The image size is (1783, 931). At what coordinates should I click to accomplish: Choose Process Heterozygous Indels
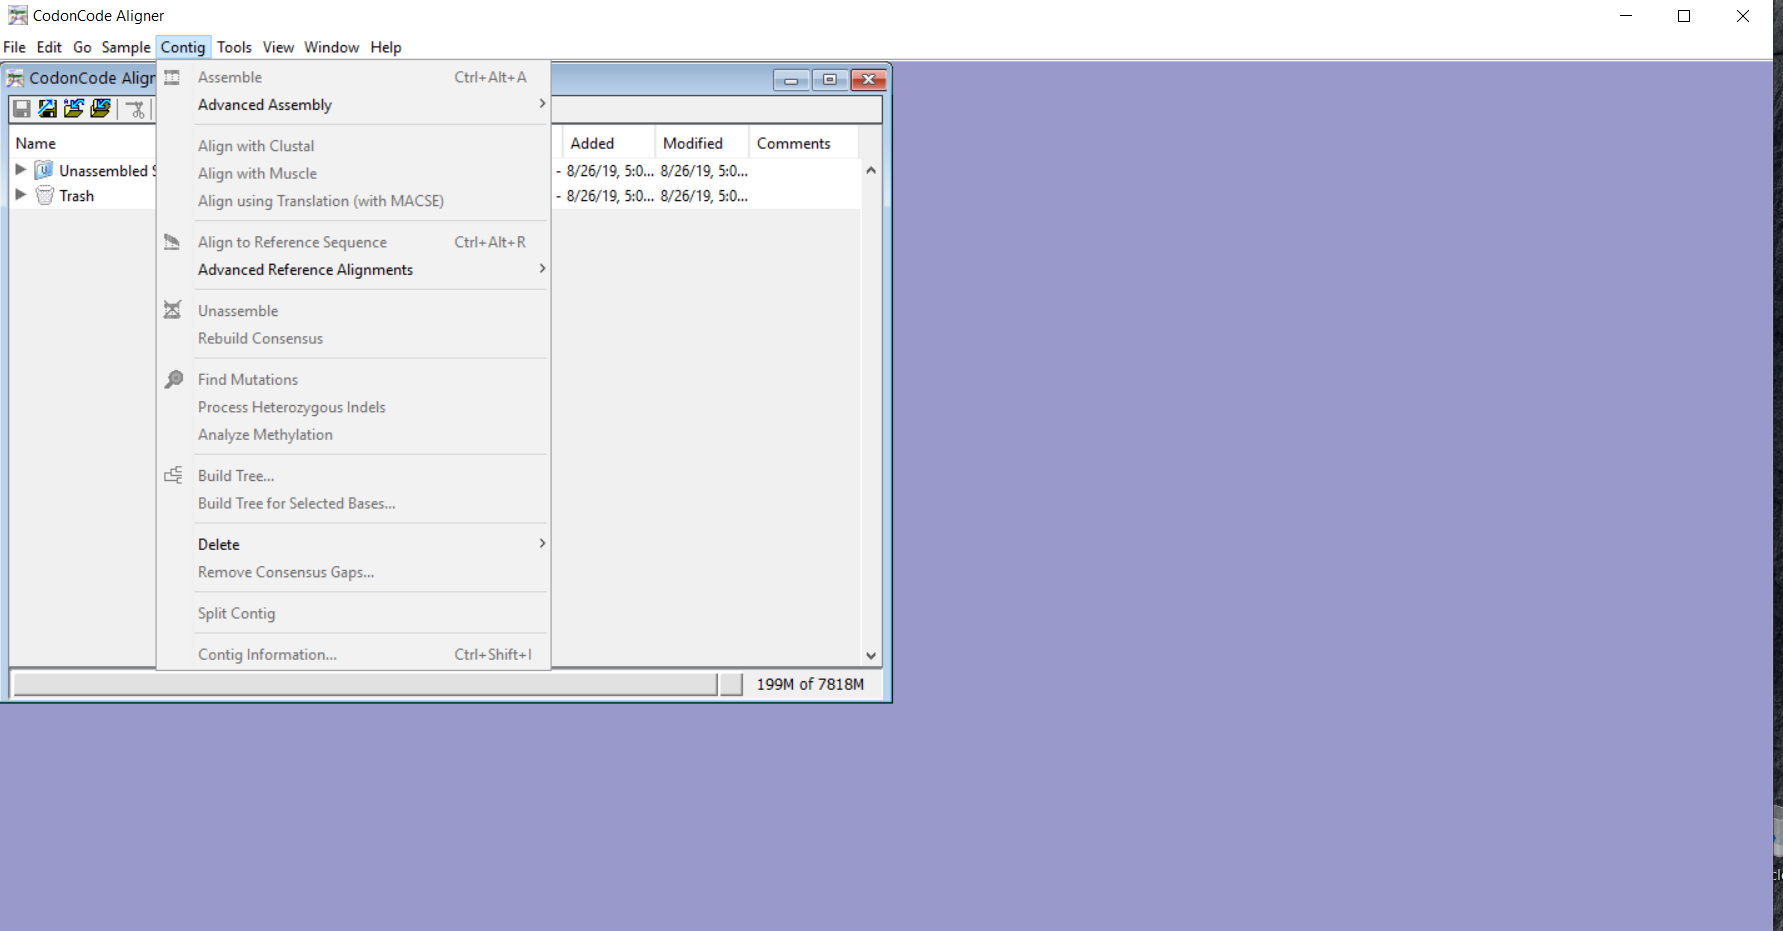pyautogui.click(x=354, y=407)
